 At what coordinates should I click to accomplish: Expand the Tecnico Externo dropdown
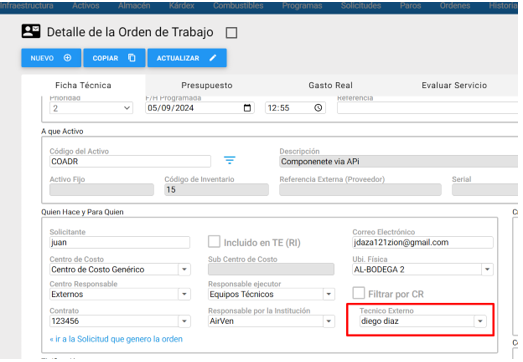pos(480,321)
